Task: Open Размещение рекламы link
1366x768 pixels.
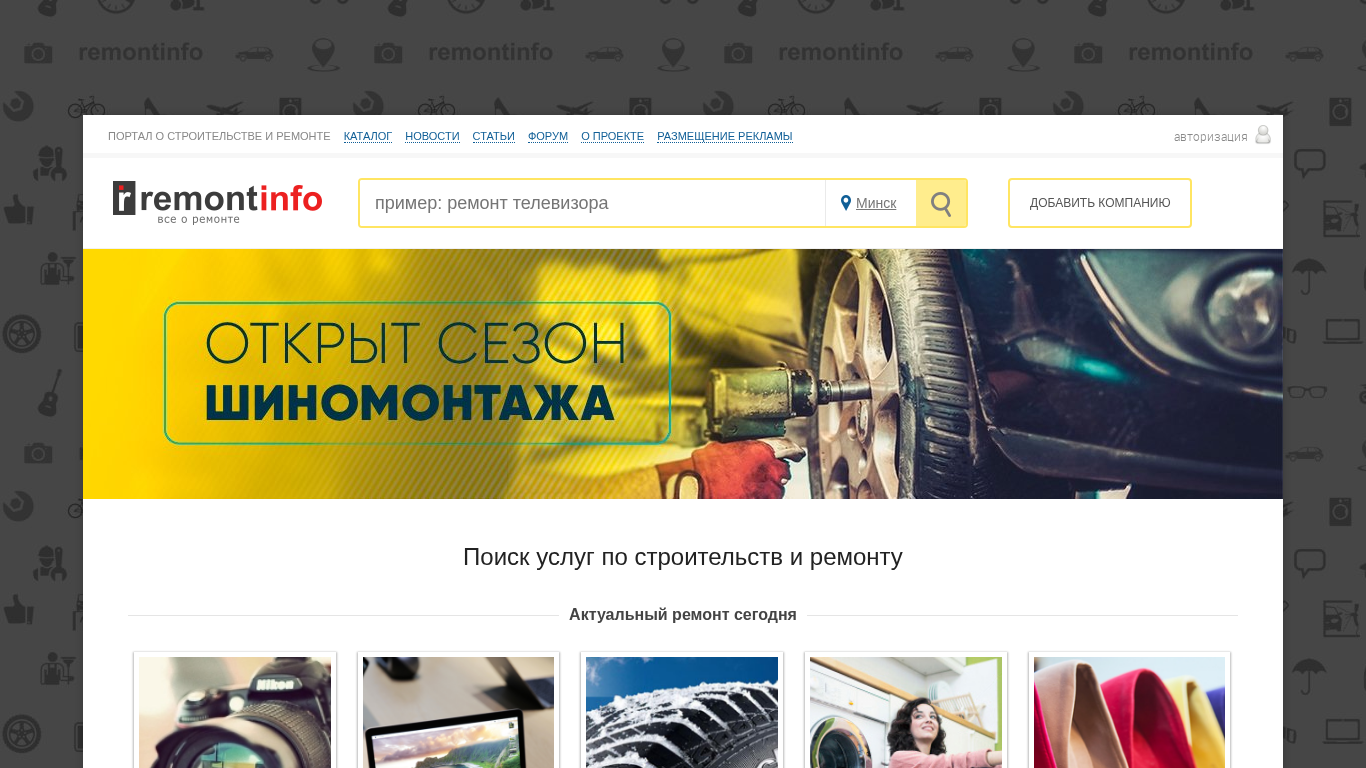Action: click(x=725, y=136)
